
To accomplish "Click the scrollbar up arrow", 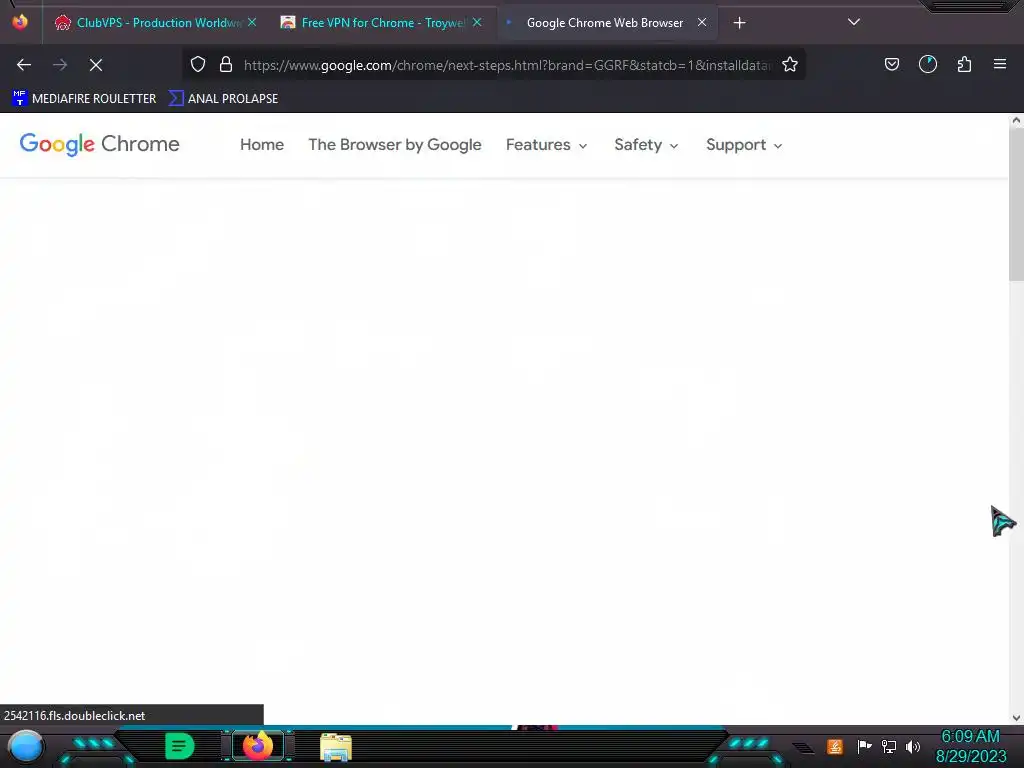I will pyautogui.click(x=1016, y=120).
